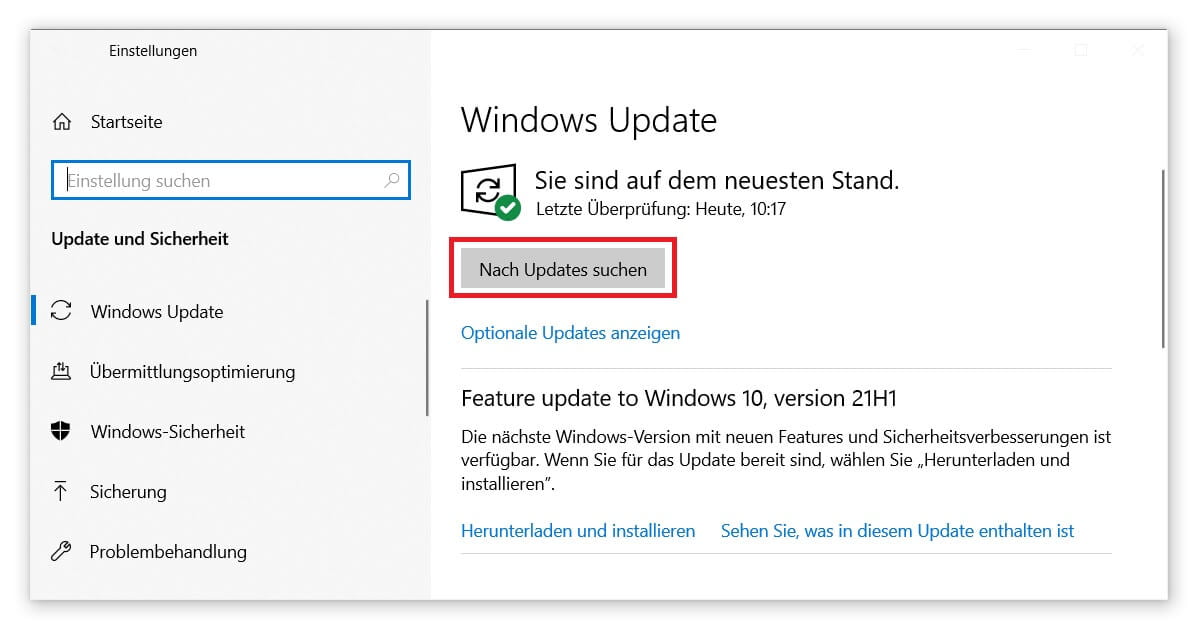Click the update status icon with green checkmark
1200x630 pixels.
click(x=490, y=191)
